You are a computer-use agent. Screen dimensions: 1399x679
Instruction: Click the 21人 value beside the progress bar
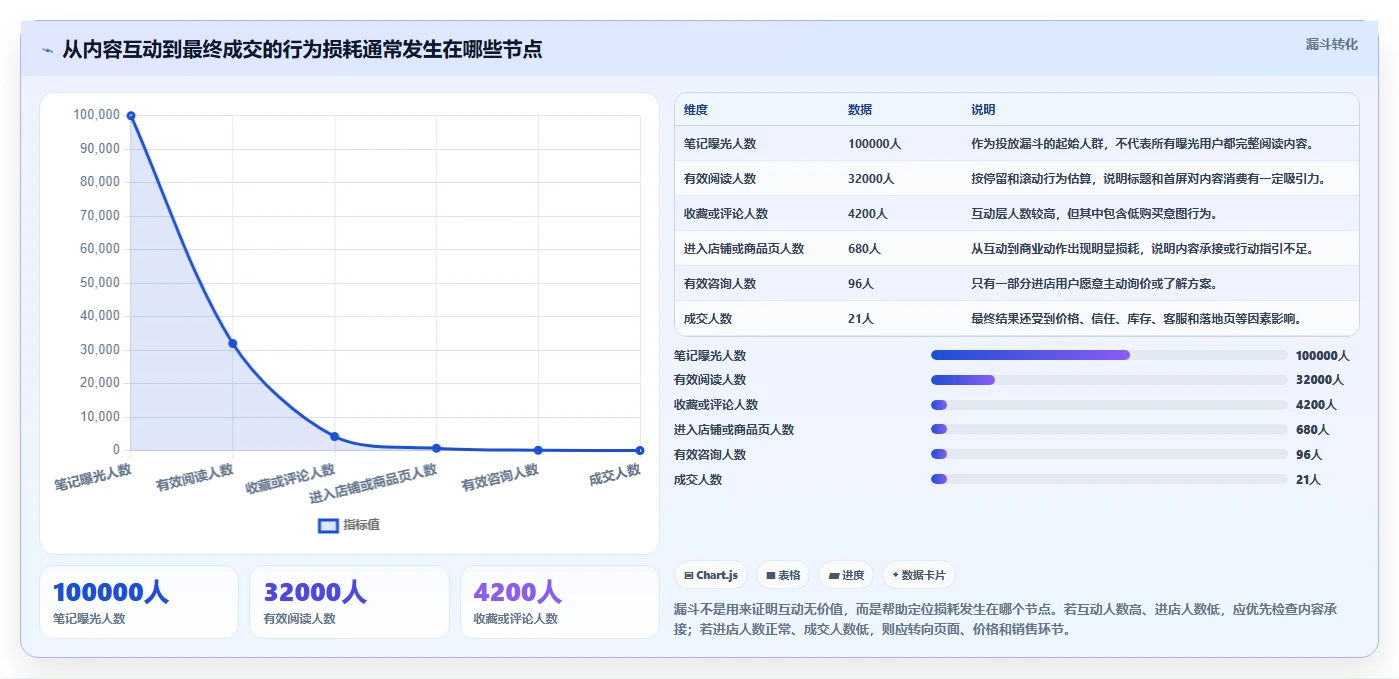click(1308, 480)
